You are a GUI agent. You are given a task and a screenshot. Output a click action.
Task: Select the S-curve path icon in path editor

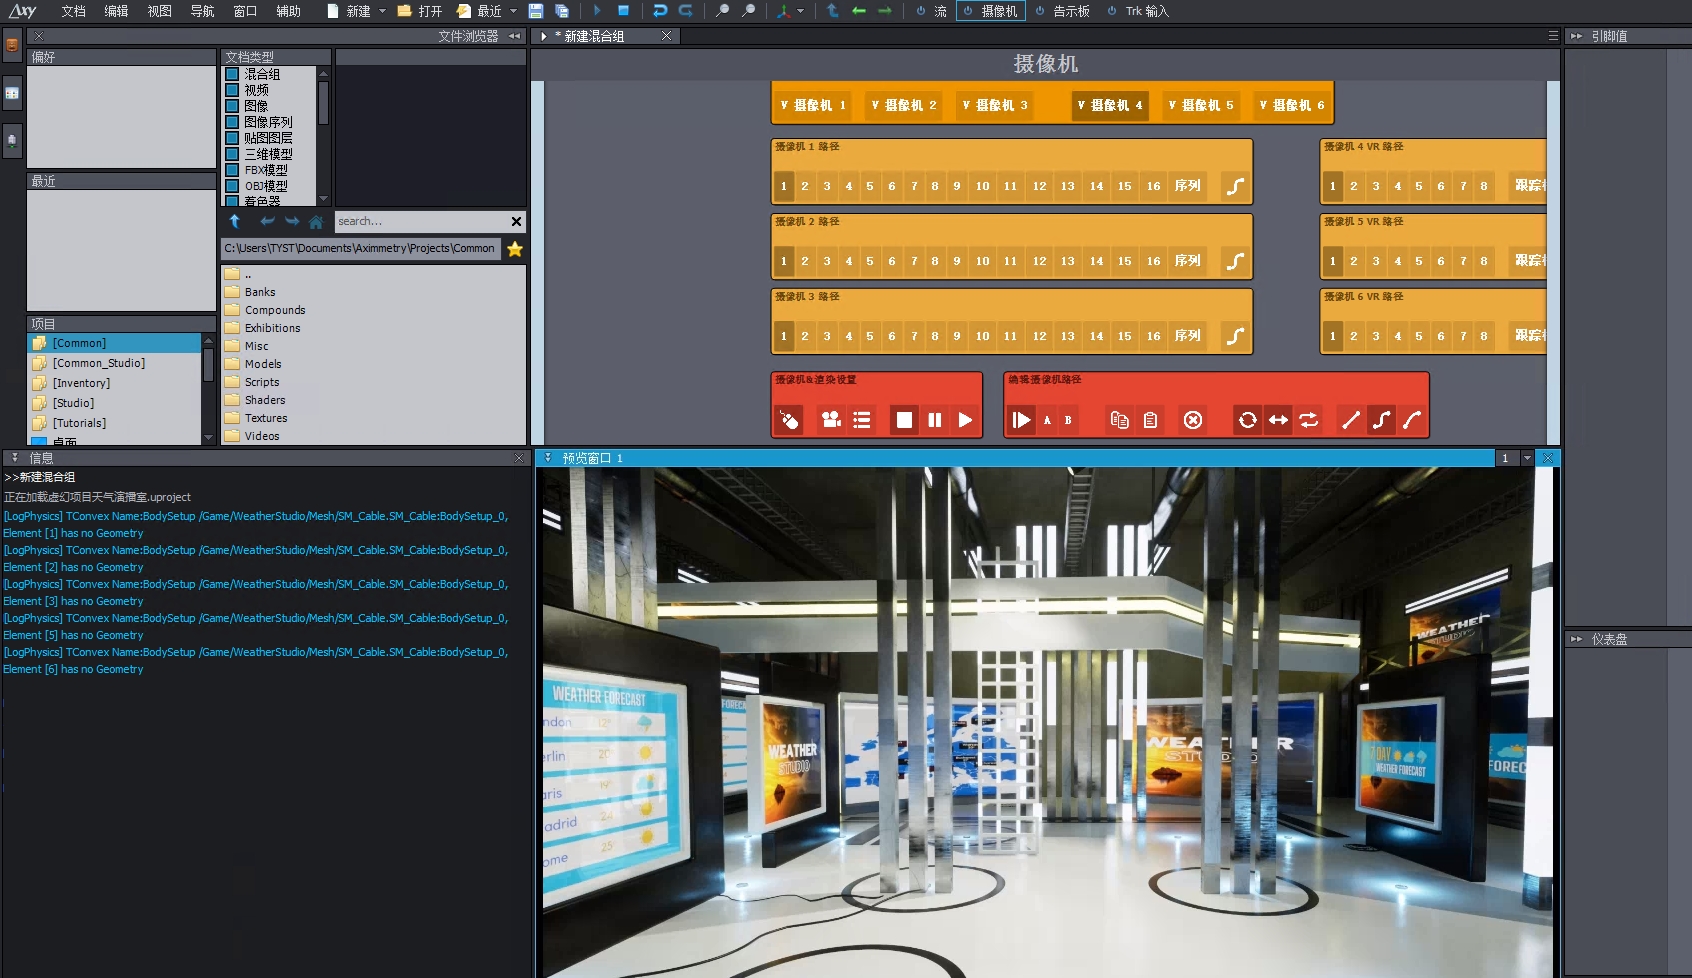pyautogui.click(x=1381, y=420)
